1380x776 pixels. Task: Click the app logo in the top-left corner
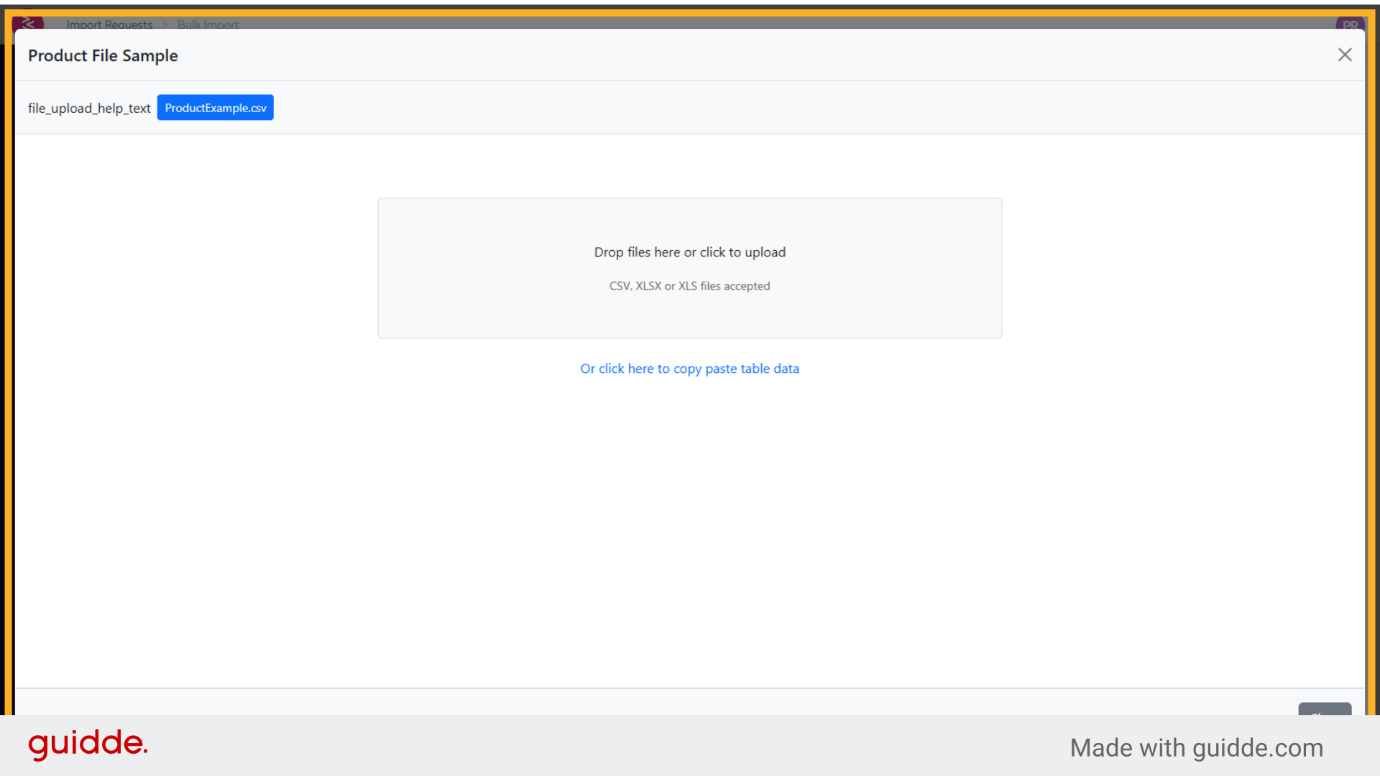point(28,23)
